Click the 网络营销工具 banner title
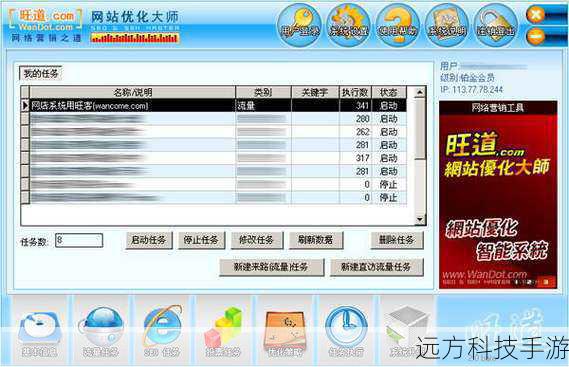Screen dimensions: 569x367 tap(498, 107)
